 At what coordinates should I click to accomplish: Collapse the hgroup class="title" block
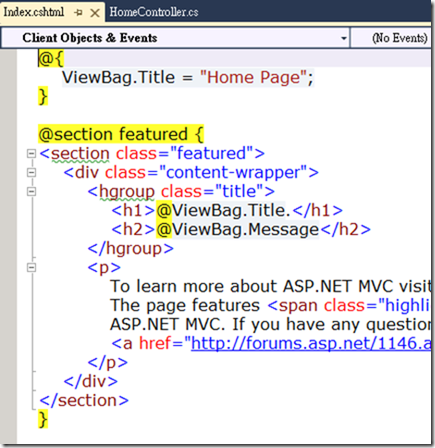click(x=31, y=191)
